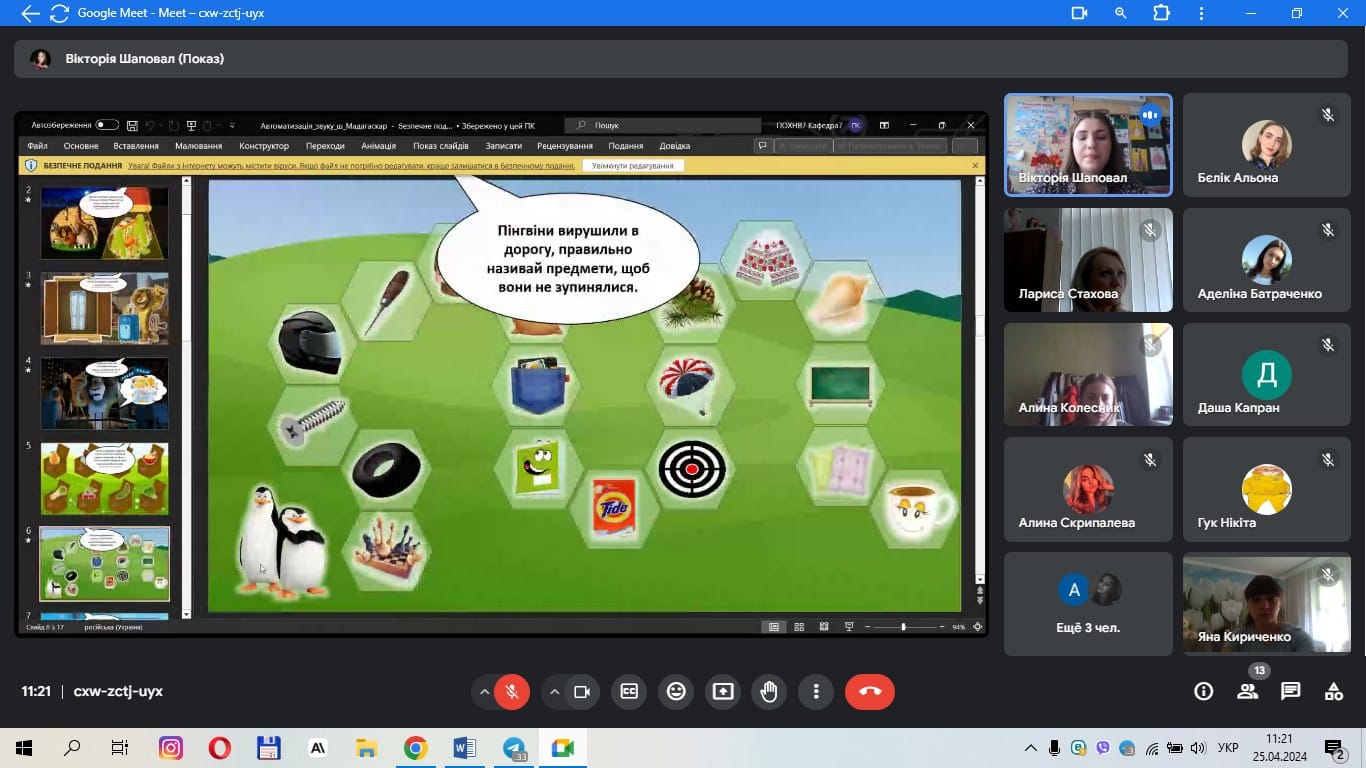The width and height of the screenshot is (1366, 768).
Task: Open the Показ слайдів ribbon tab
Action: (441, 146)
